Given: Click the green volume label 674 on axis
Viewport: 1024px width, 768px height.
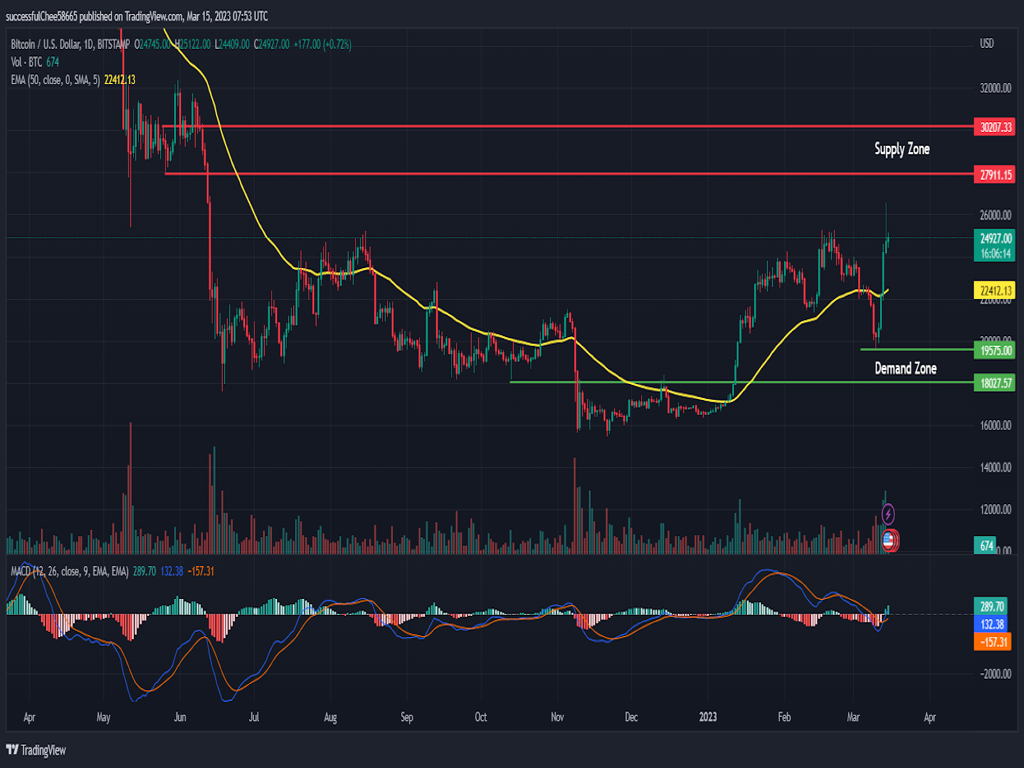Looking at the screenshot, I should coord(988,545).
